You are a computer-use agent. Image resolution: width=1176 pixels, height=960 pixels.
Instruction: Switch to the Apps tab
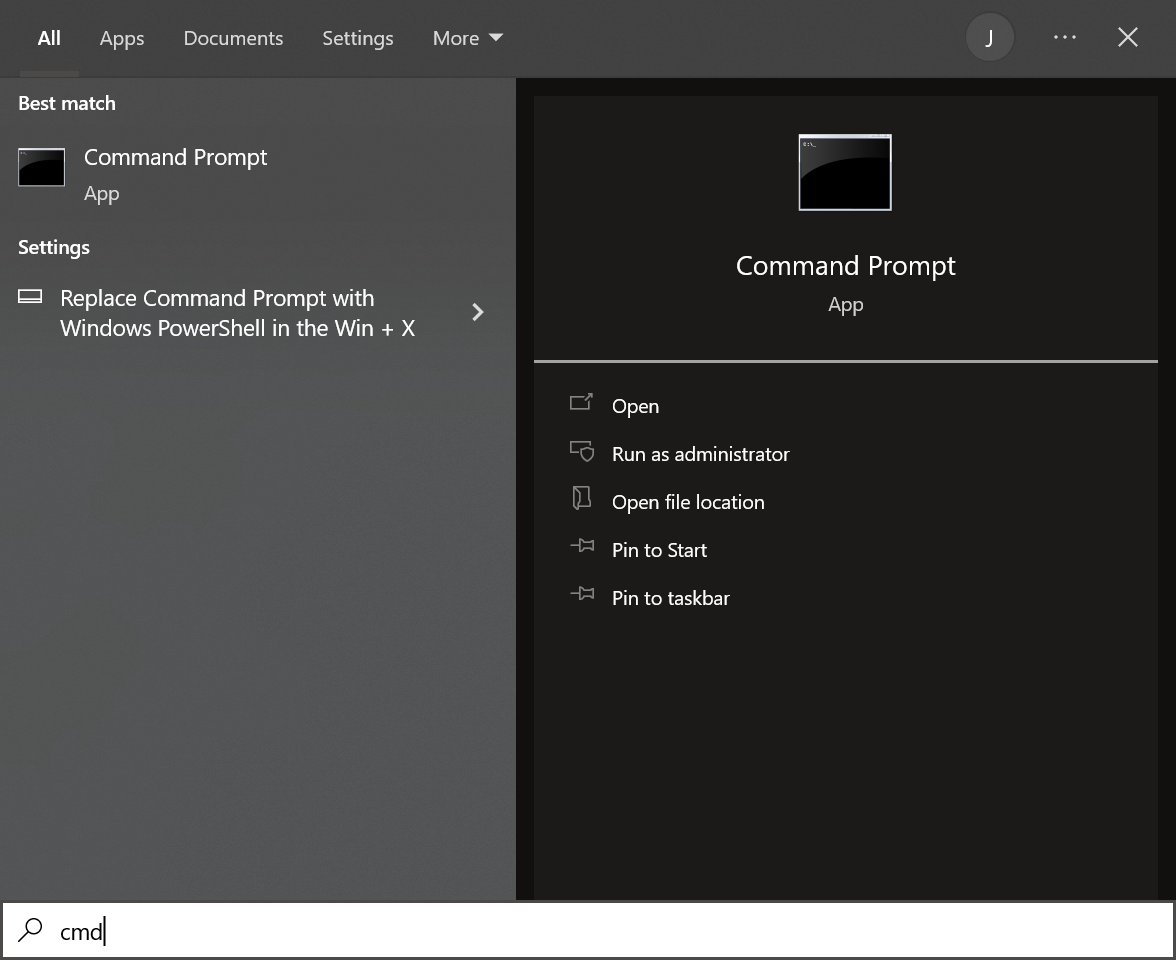click(x=122, y=38)
